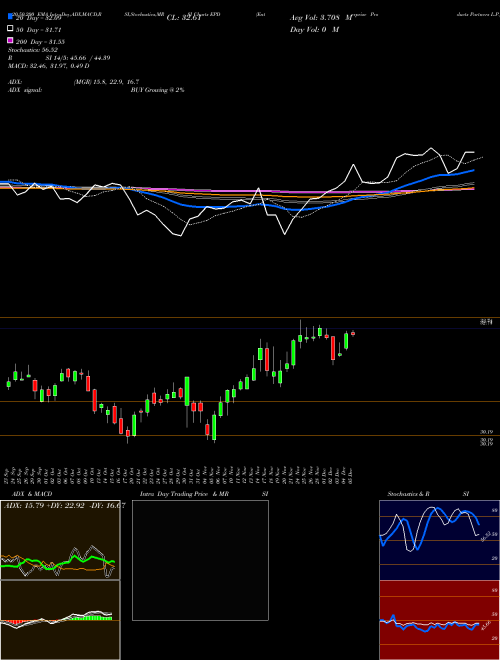500x660 pixels.
Task: Click the 'CL: 32.61' closing price text
Action: [184, 18]
